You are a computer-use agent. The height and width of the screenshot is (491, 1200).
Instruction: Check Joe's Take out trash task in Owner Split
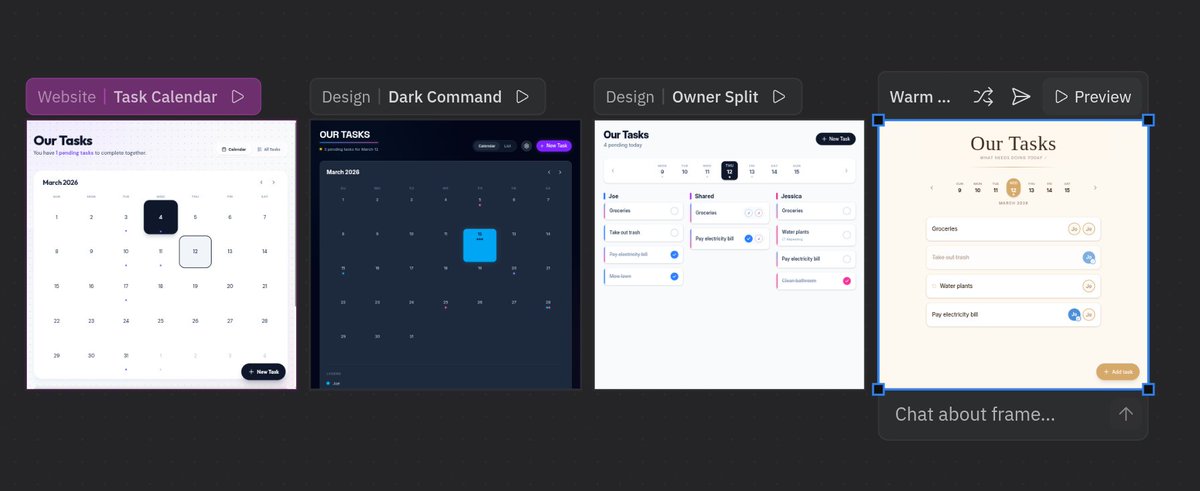point(674,233)
